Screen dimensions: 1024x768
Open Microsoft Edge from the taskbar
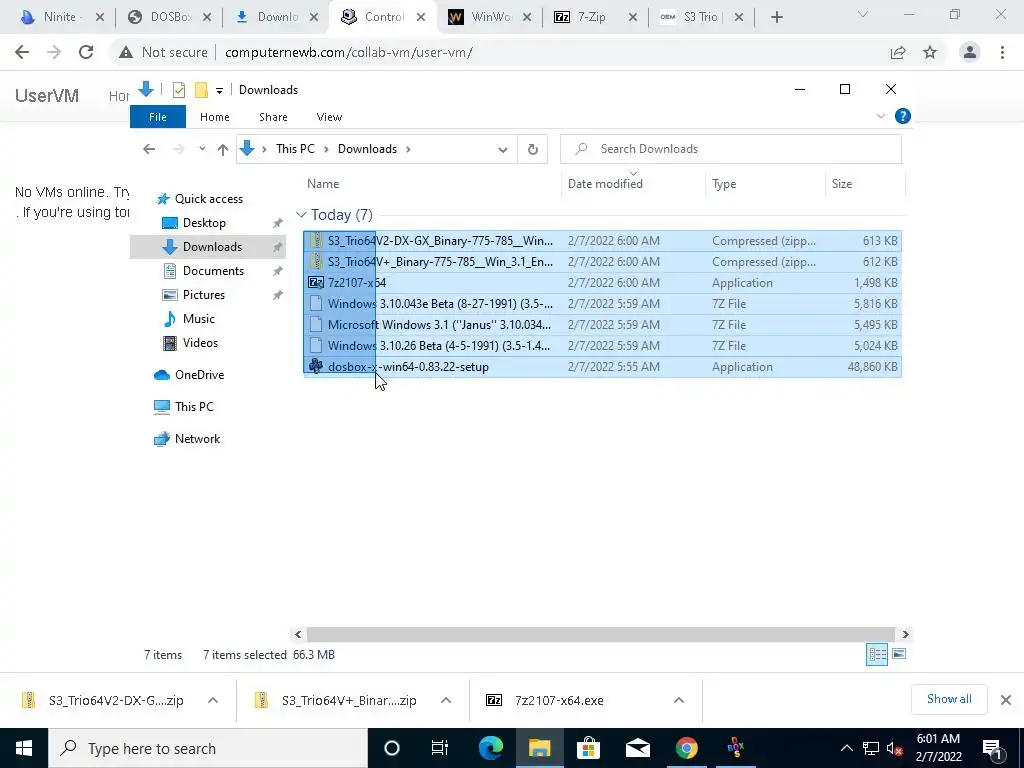[x=490, y=748]
